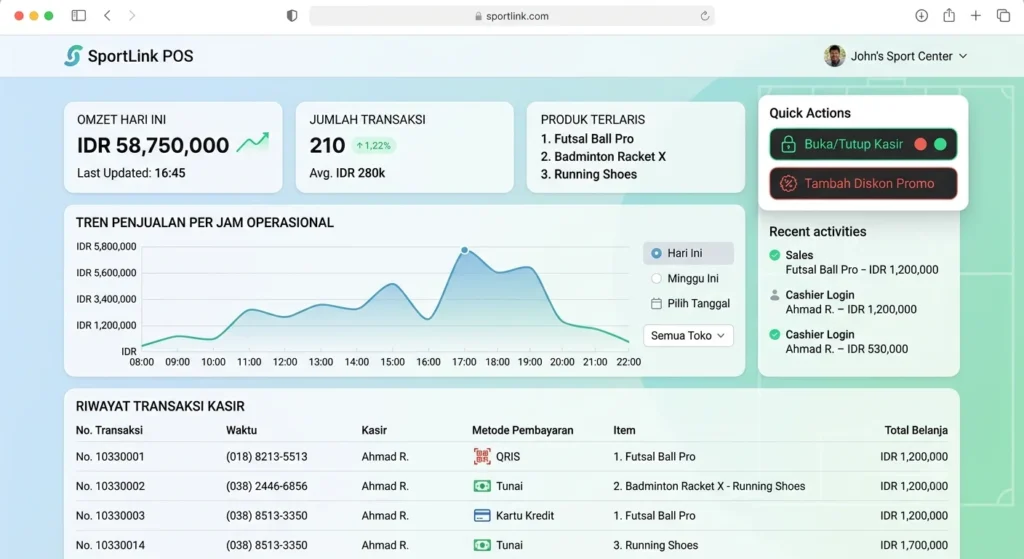Go back with the browser back arrow
Screen dimensions: 1024x559
107,15
